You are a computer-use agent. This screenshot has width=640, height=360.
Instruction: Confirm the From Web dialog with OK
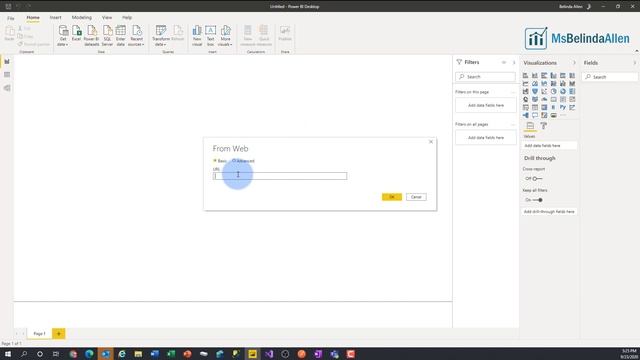pos(392,197)
